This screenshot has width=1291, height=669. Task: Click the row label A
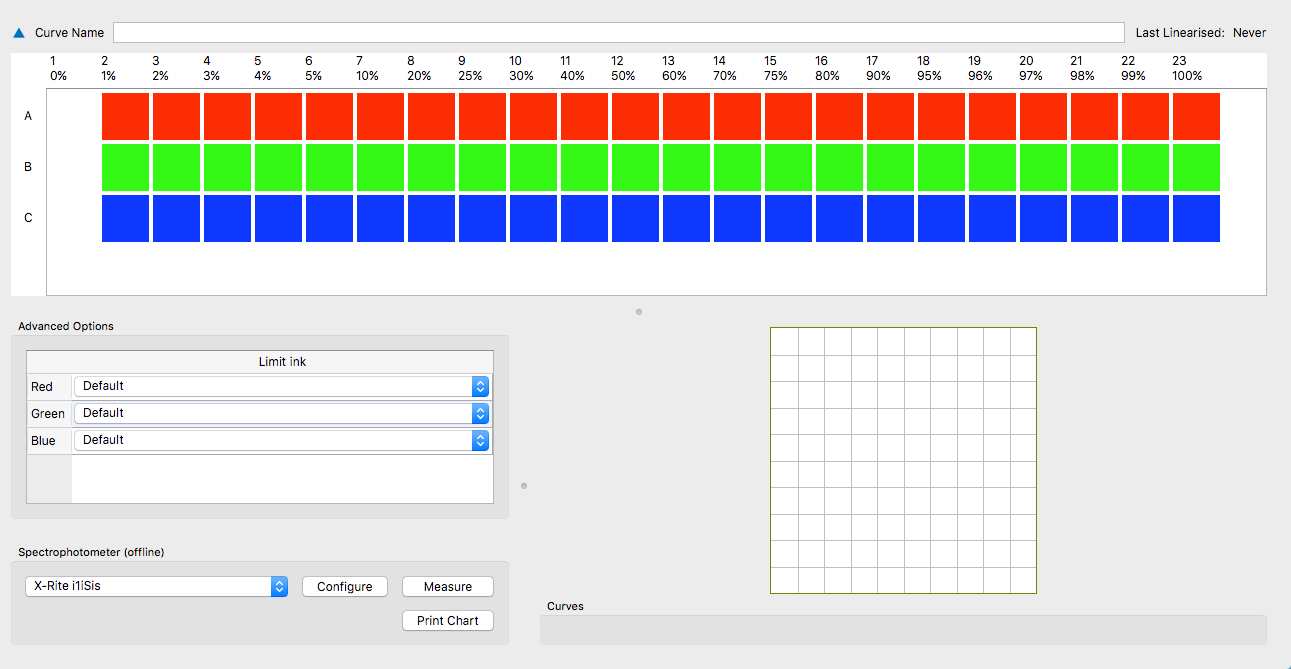click(27, 116)
